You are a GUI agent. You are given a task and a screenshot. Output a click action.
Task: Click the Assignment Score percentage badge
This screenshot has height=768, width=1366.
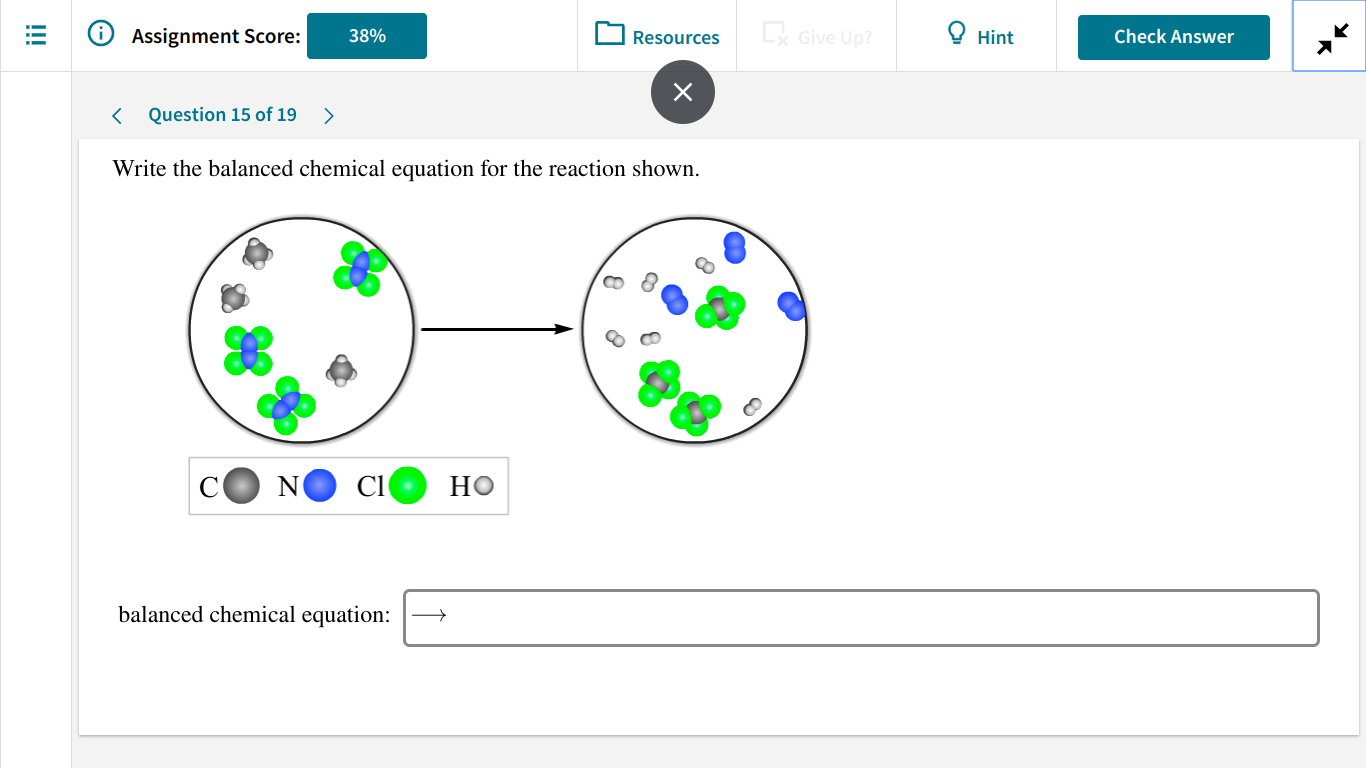(366, 35)
